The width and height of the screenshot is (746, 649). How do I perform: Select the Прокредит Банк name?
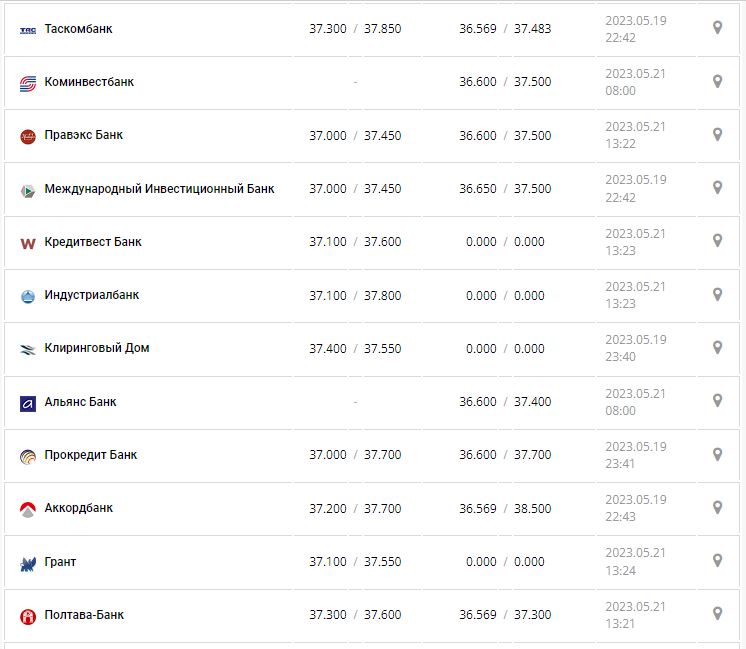pyautogui.click(x=91, y=455)
